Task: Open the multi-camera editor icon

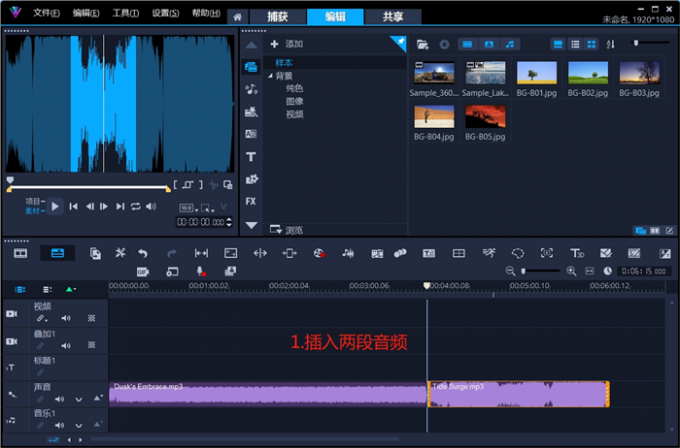Action: [459, 253]
